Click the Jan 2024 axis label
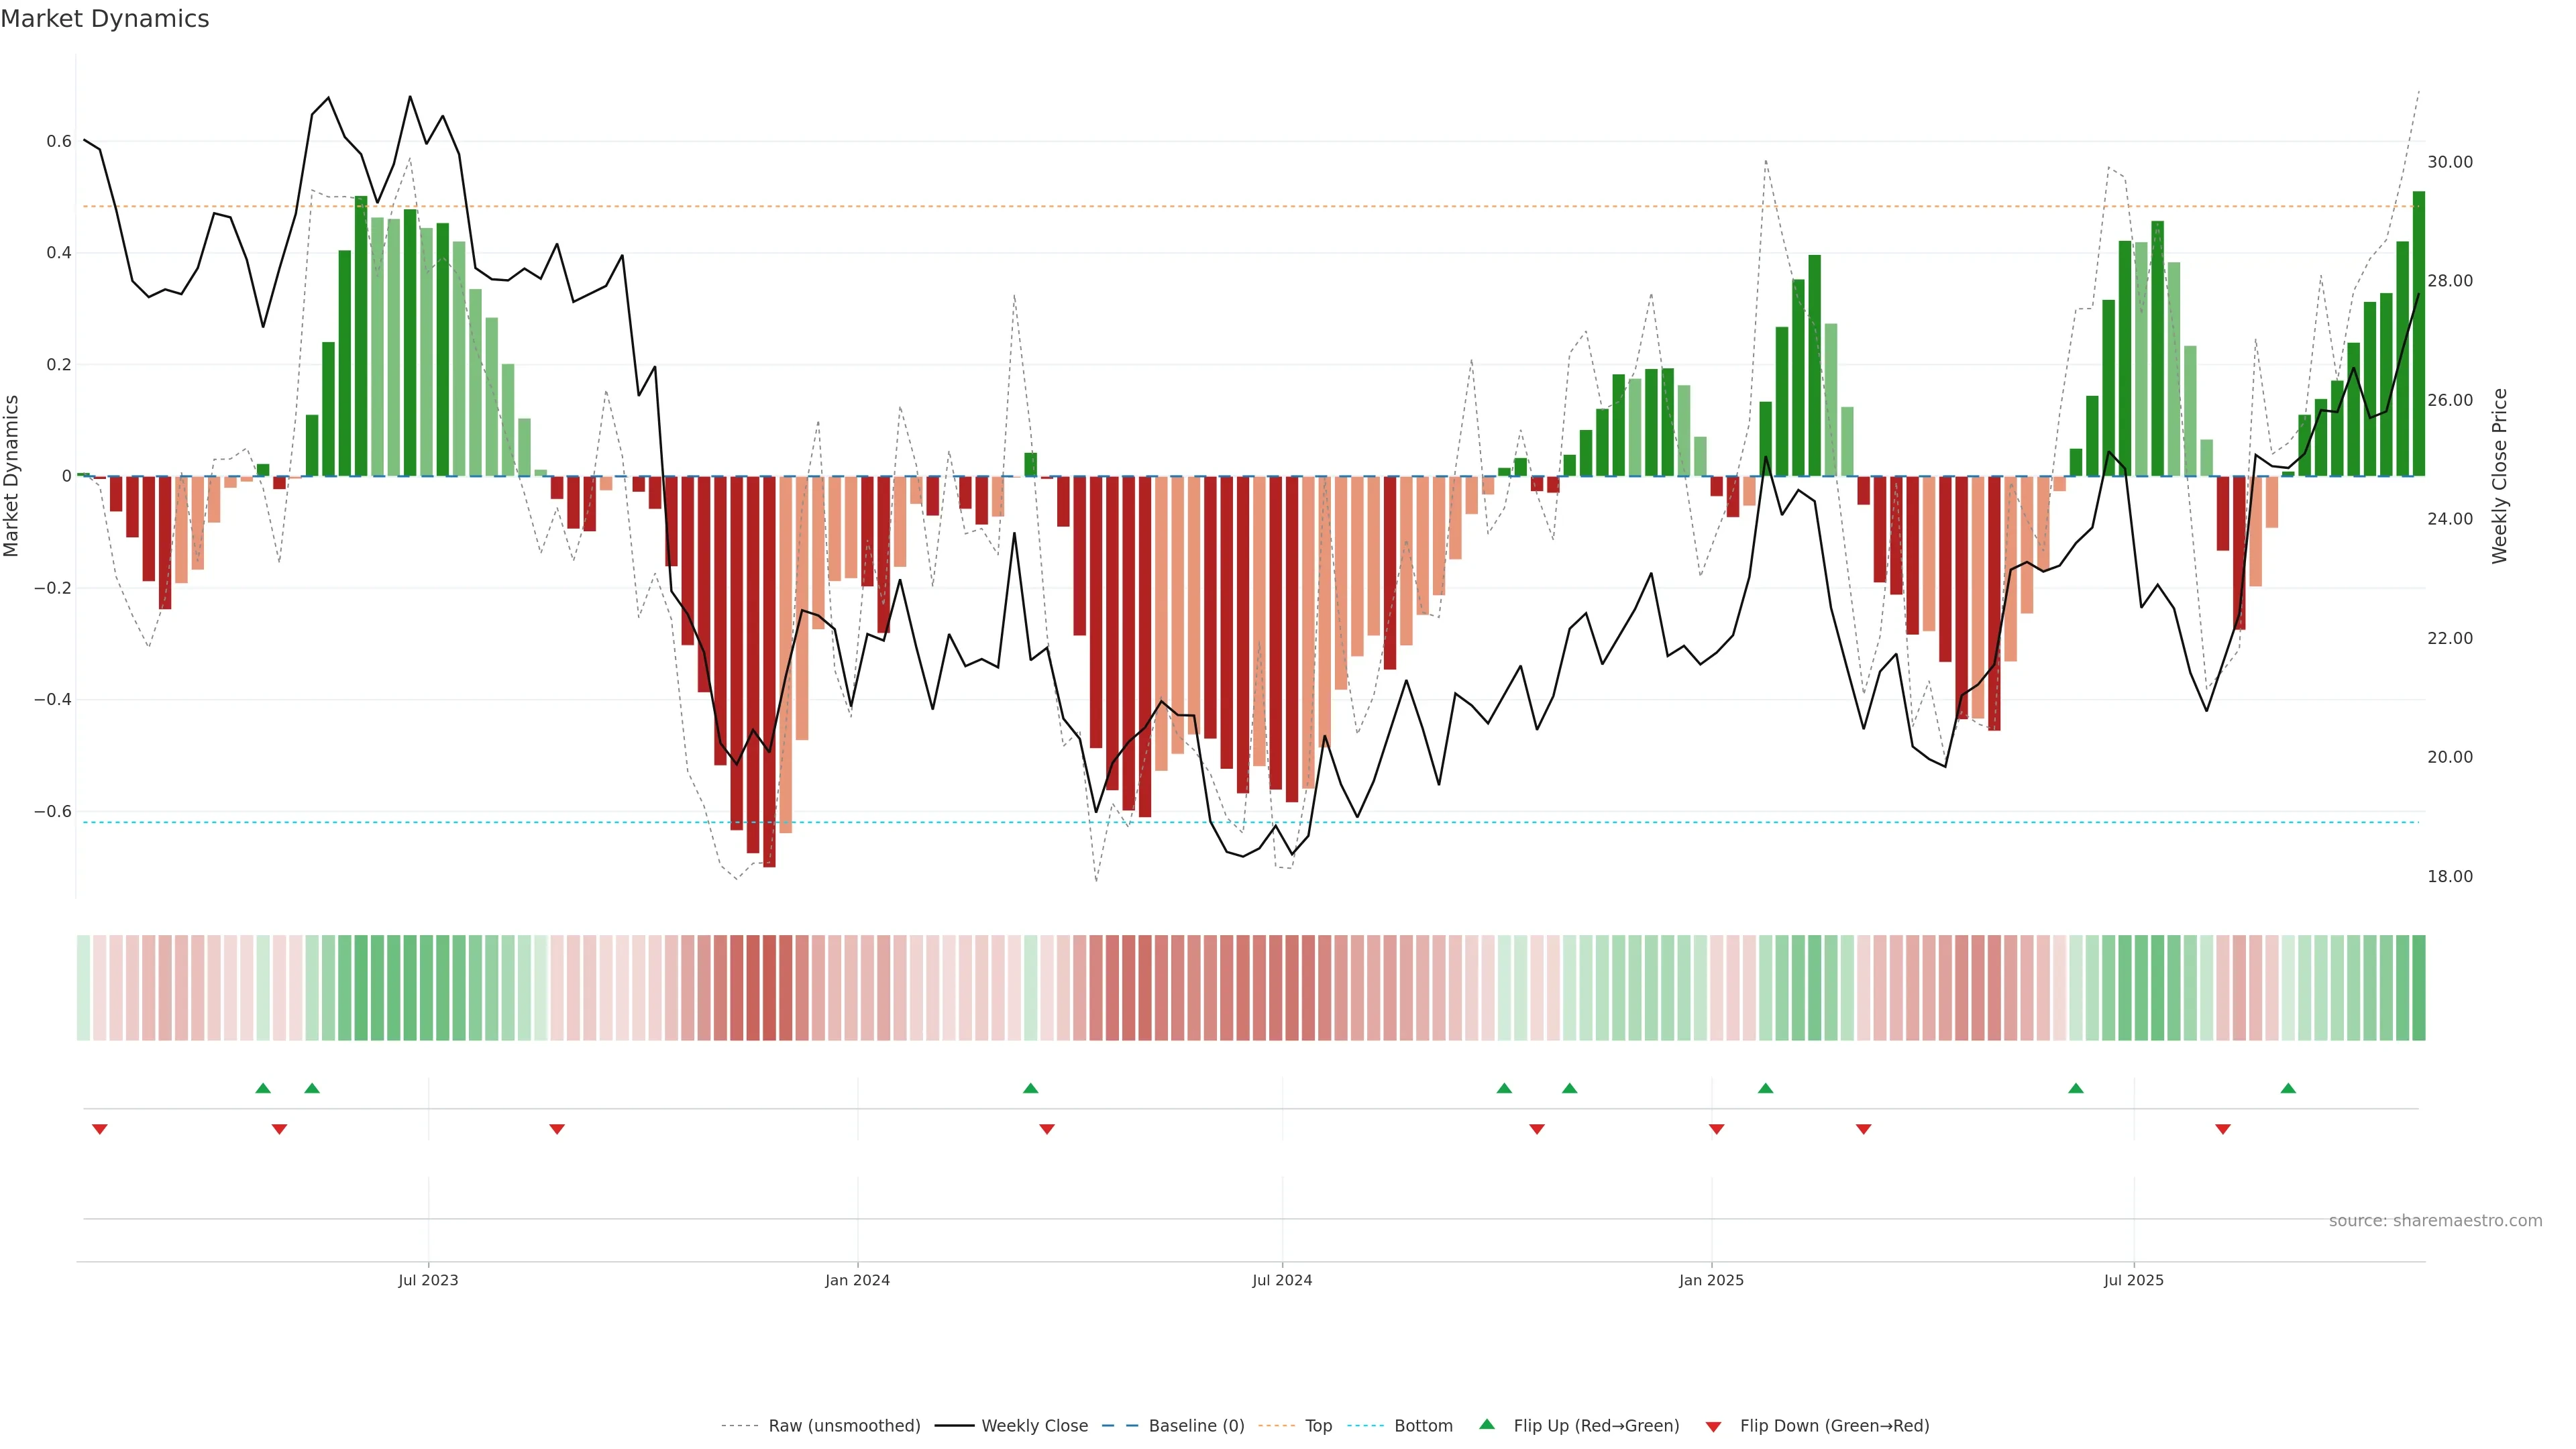2576x1449 pixels. tap(857, 1280)
